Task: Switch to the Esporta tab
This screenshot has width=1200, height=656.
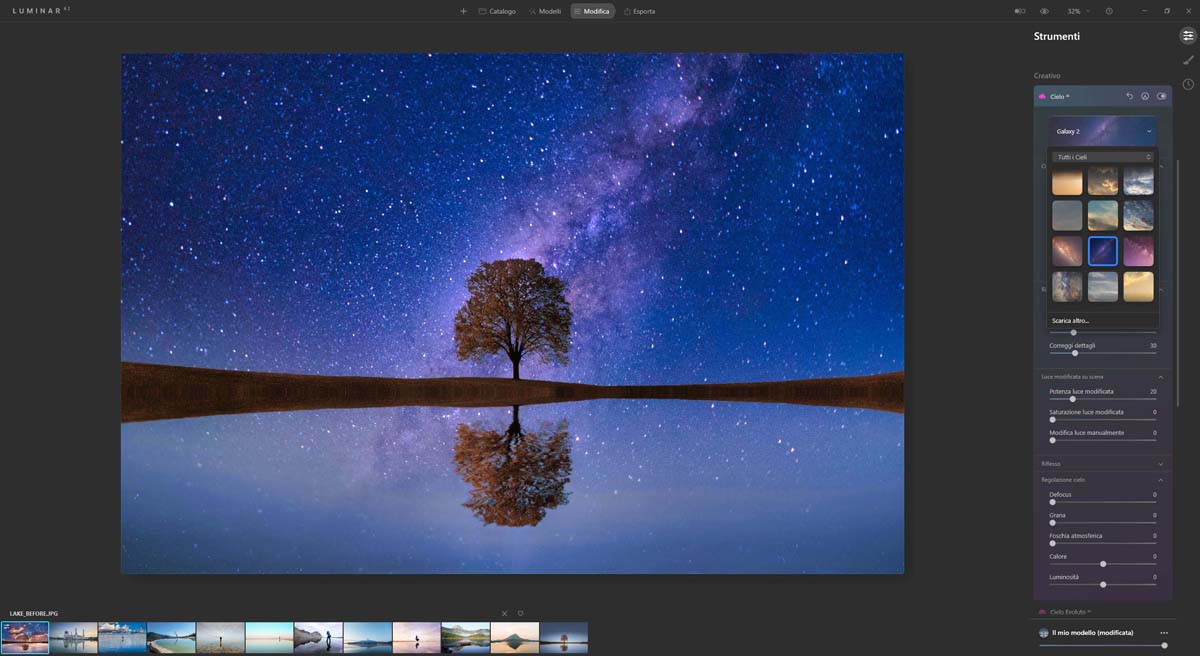Action: pyautogui.click(x=639, y=11)
